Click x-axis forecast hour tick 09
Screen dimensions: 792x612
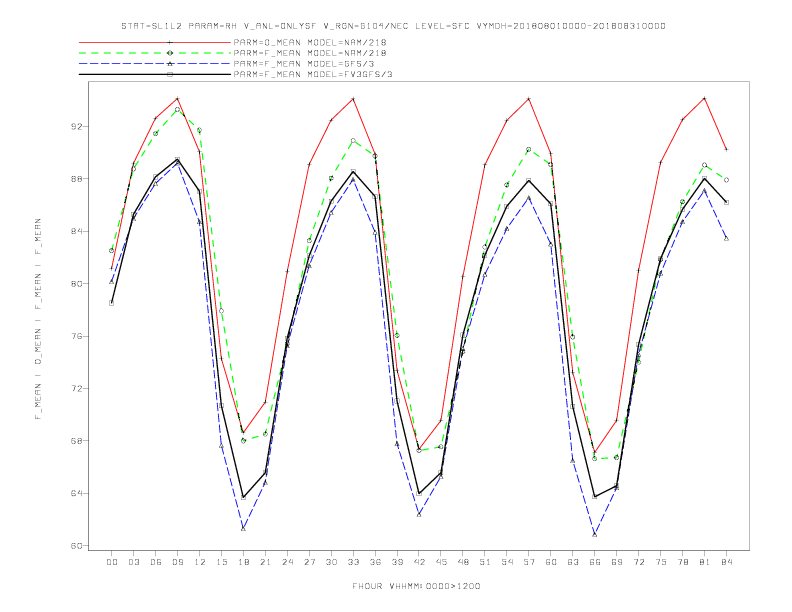(x=178, y=562)
